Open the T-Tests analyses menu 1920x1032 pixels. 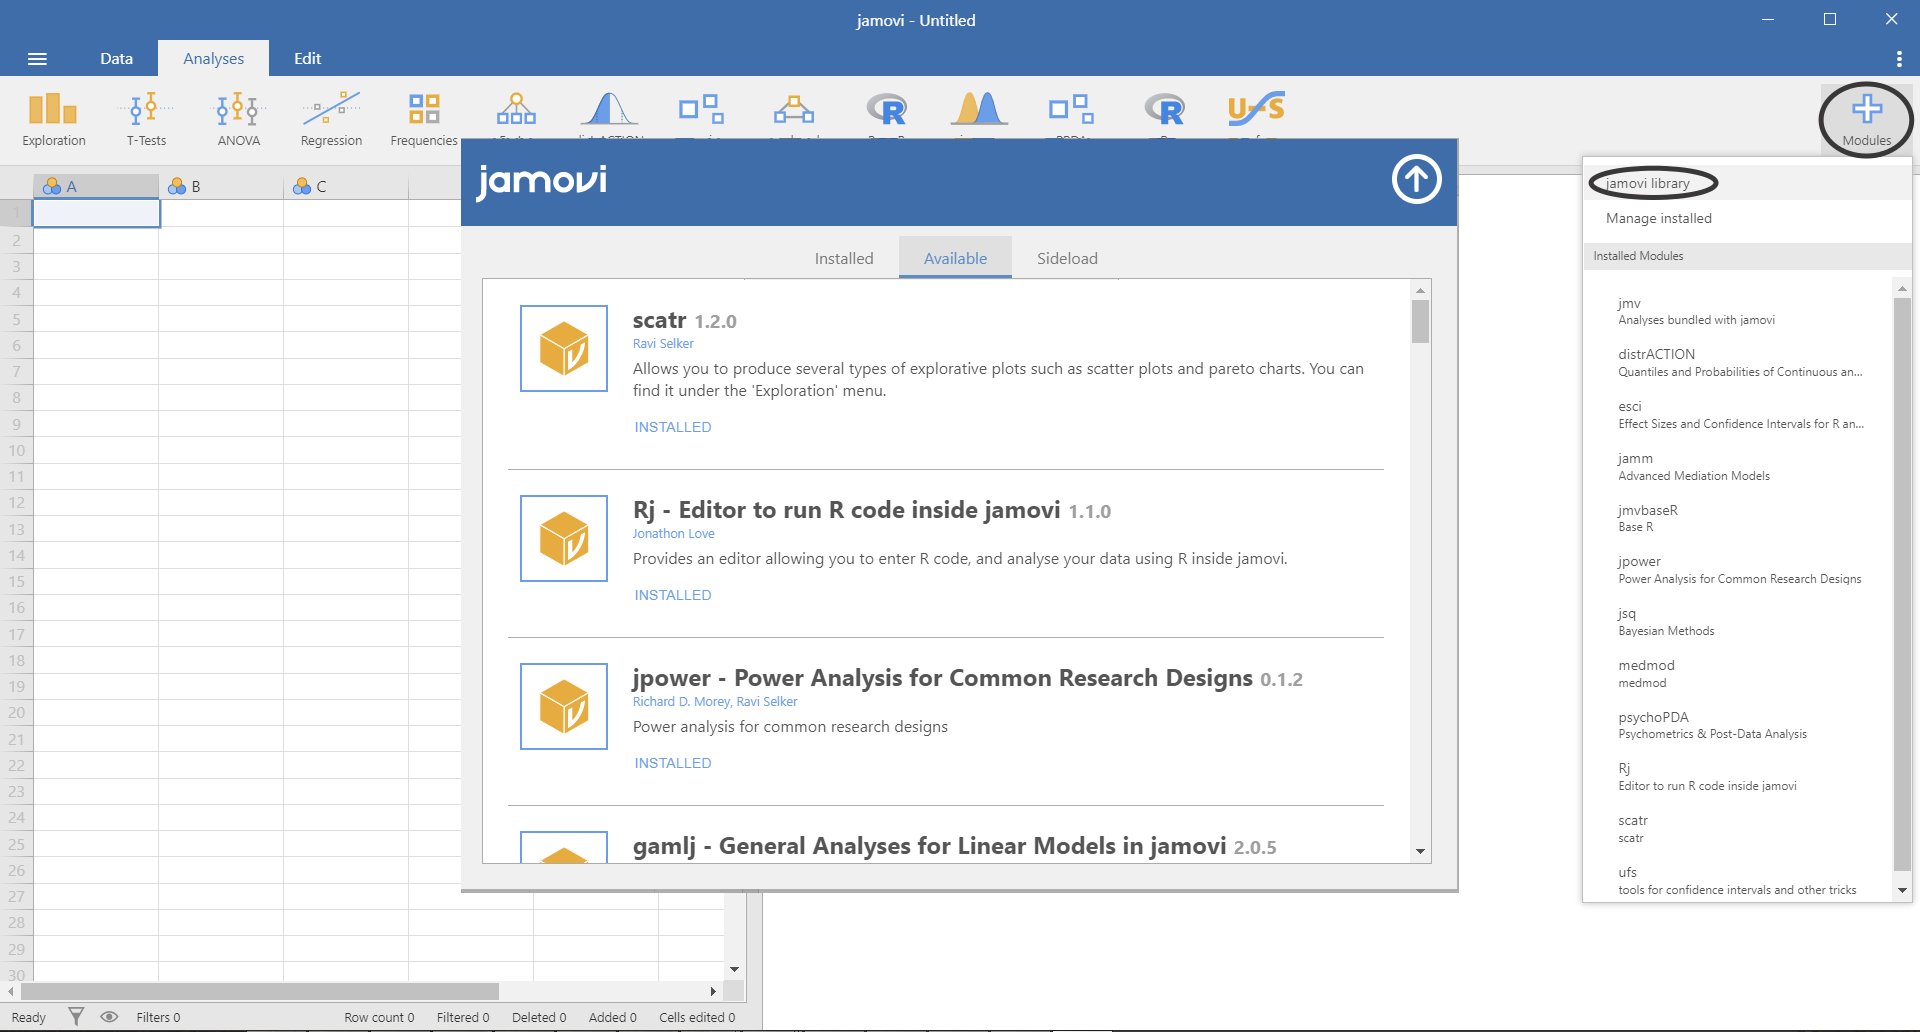pyautogui.click(x=146, y=119)
